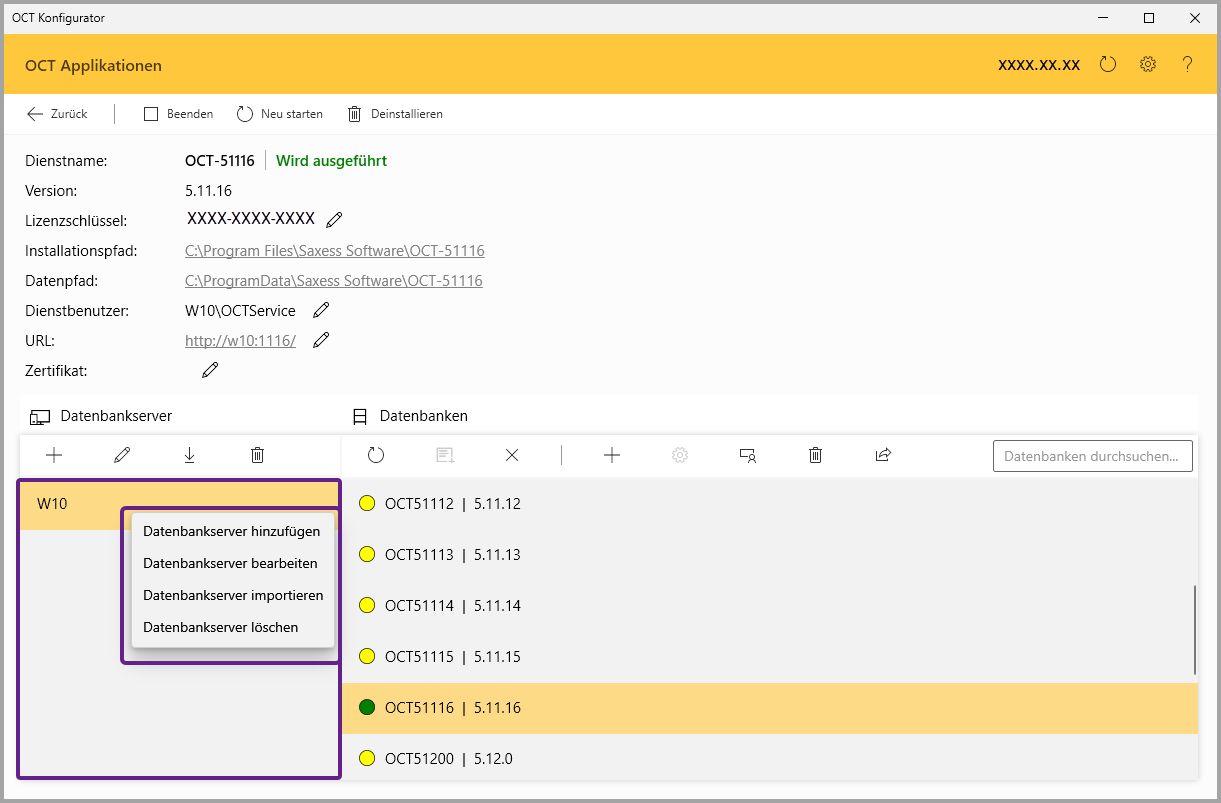Image resolution: width=1221 pixels, height=803 pixels.
Task: Click the help question mark icon
Action: click(x=1187, y=65)
